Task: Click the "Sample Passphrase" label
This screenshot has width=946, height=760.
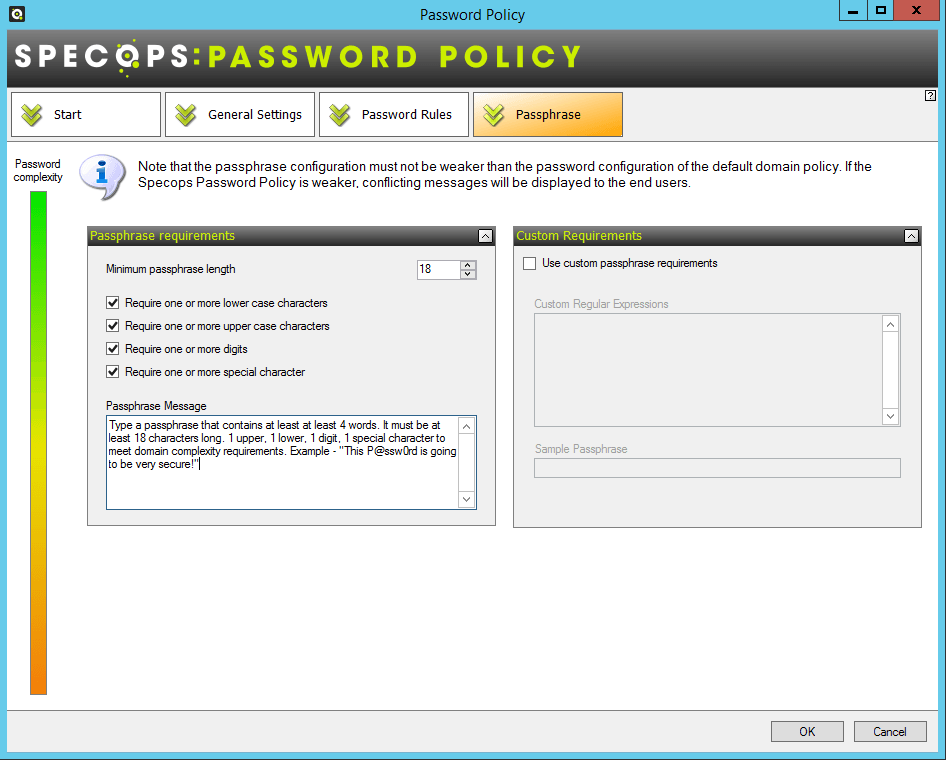Action: coord(581,449)
